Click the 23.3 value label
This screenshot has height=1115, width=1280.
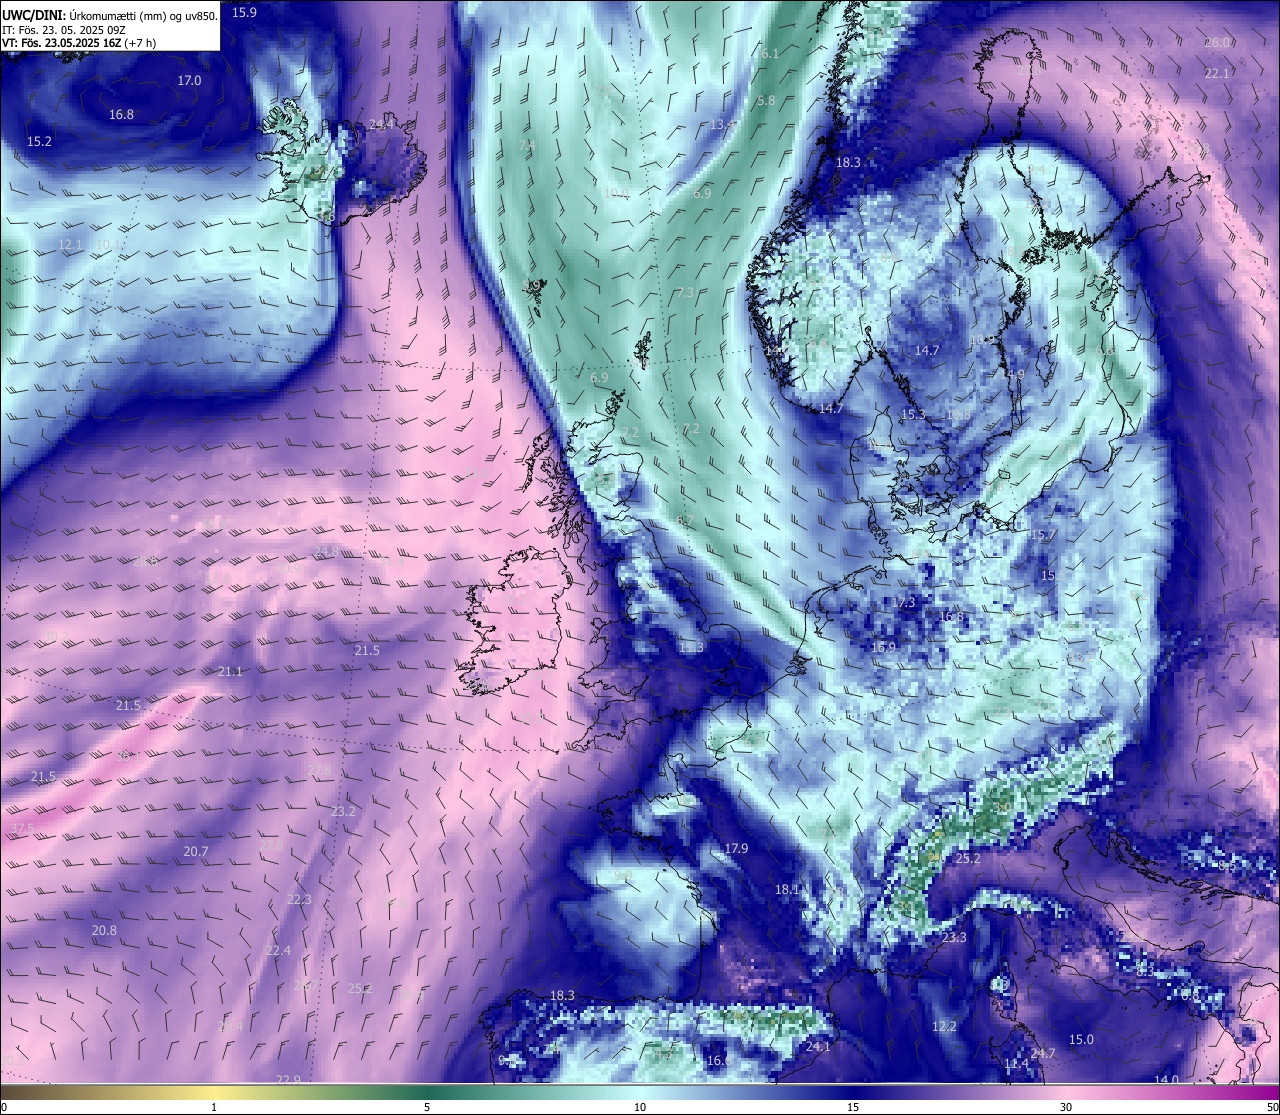[954, 937]
